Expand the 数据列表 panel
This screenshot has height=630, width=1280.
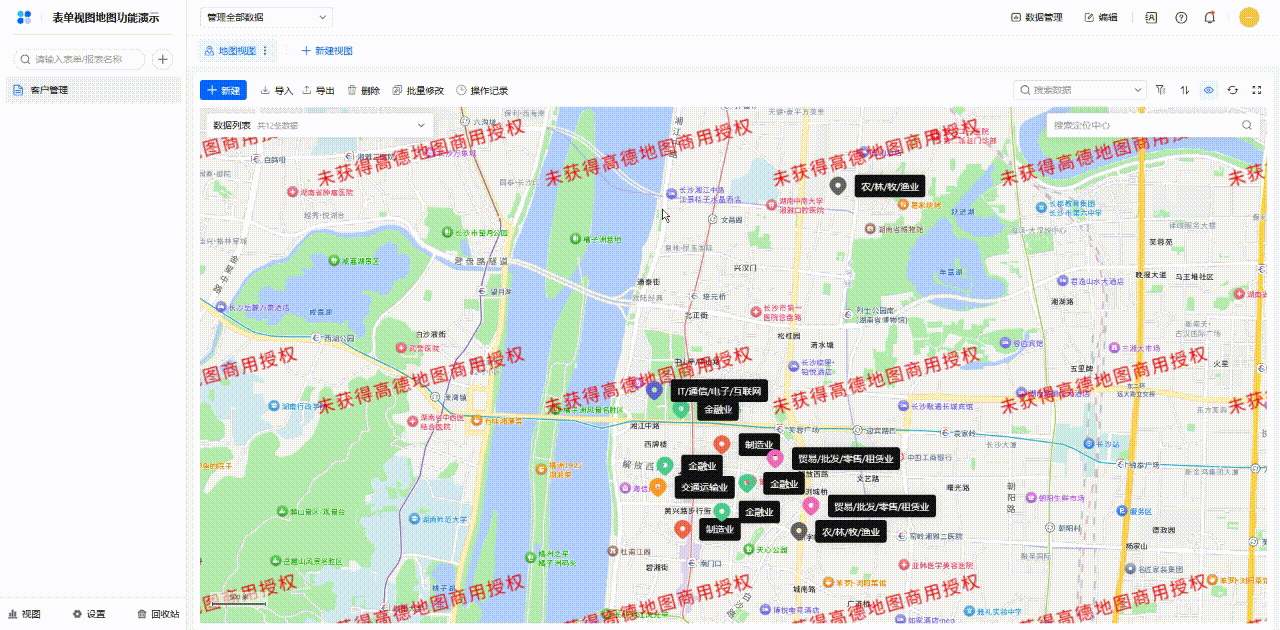point(421,126)
